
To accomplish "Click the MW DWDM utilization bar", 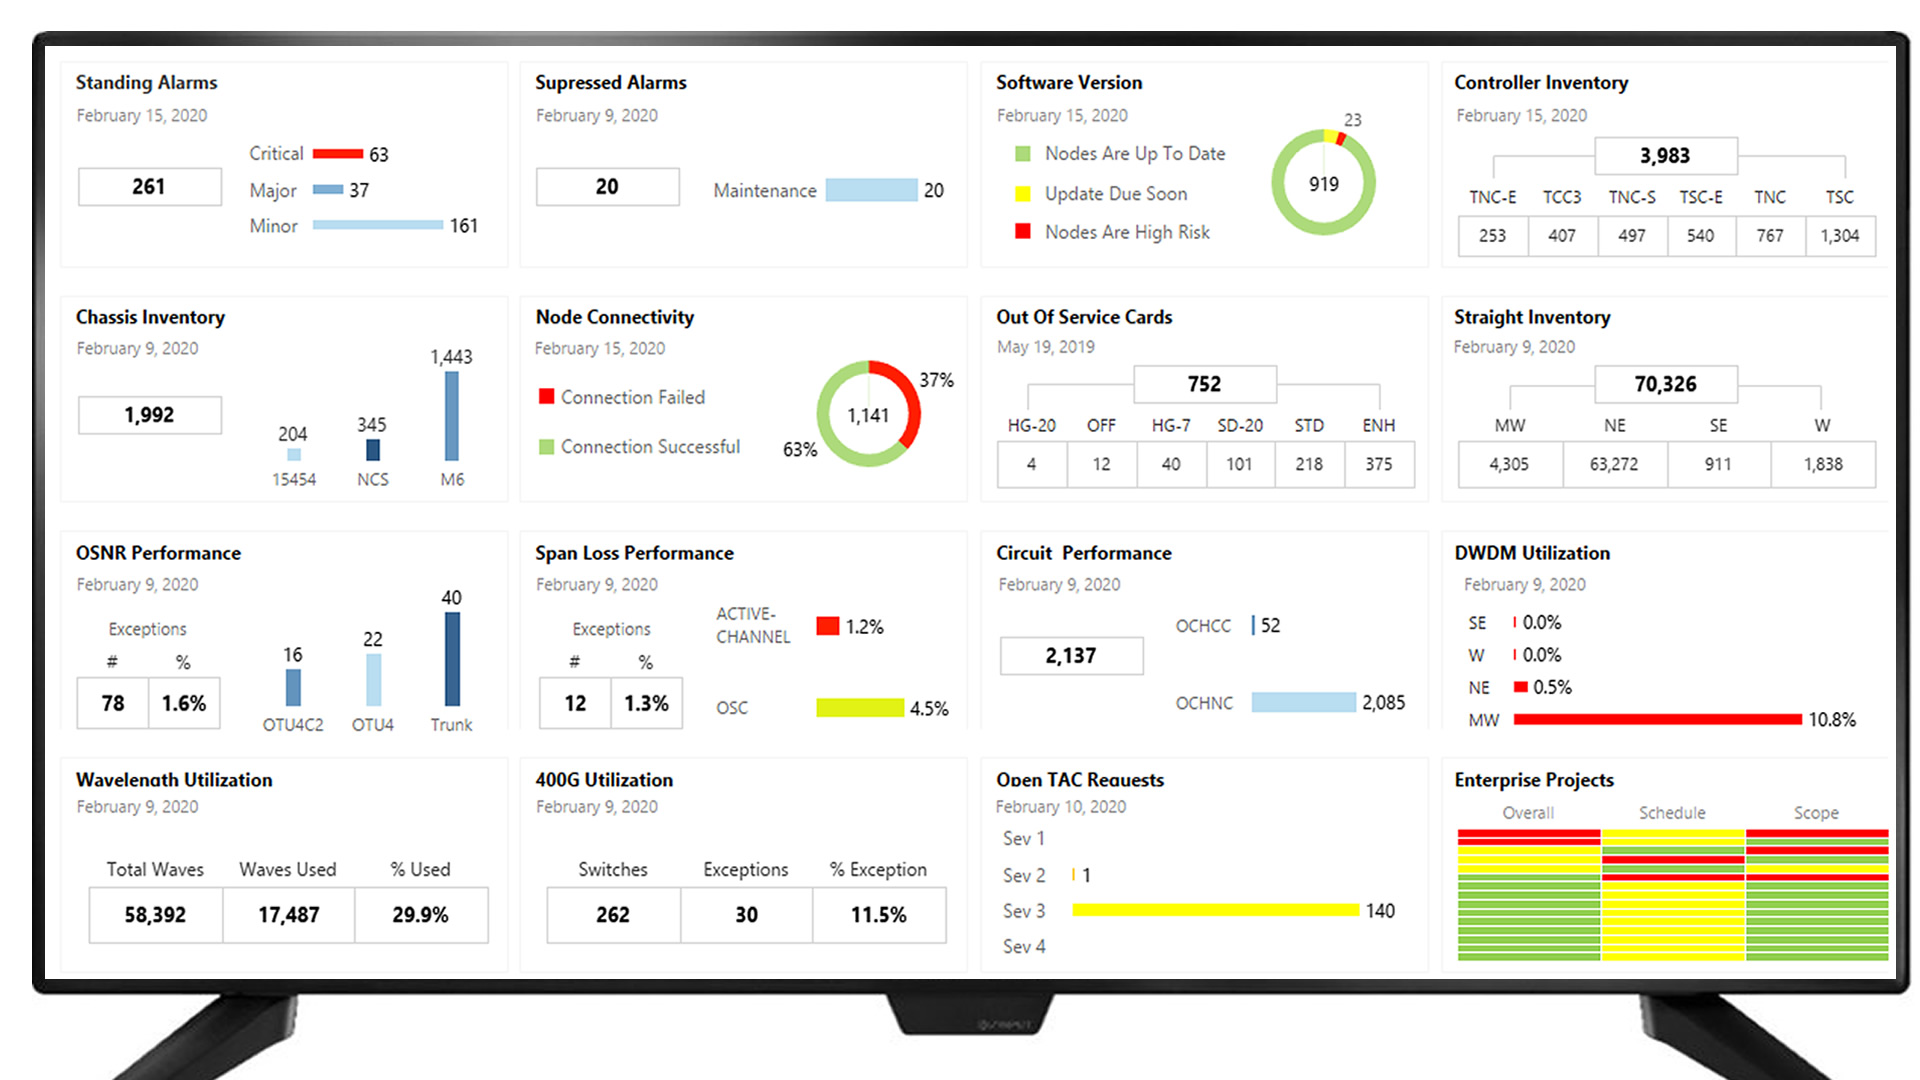I will 1657,719.
